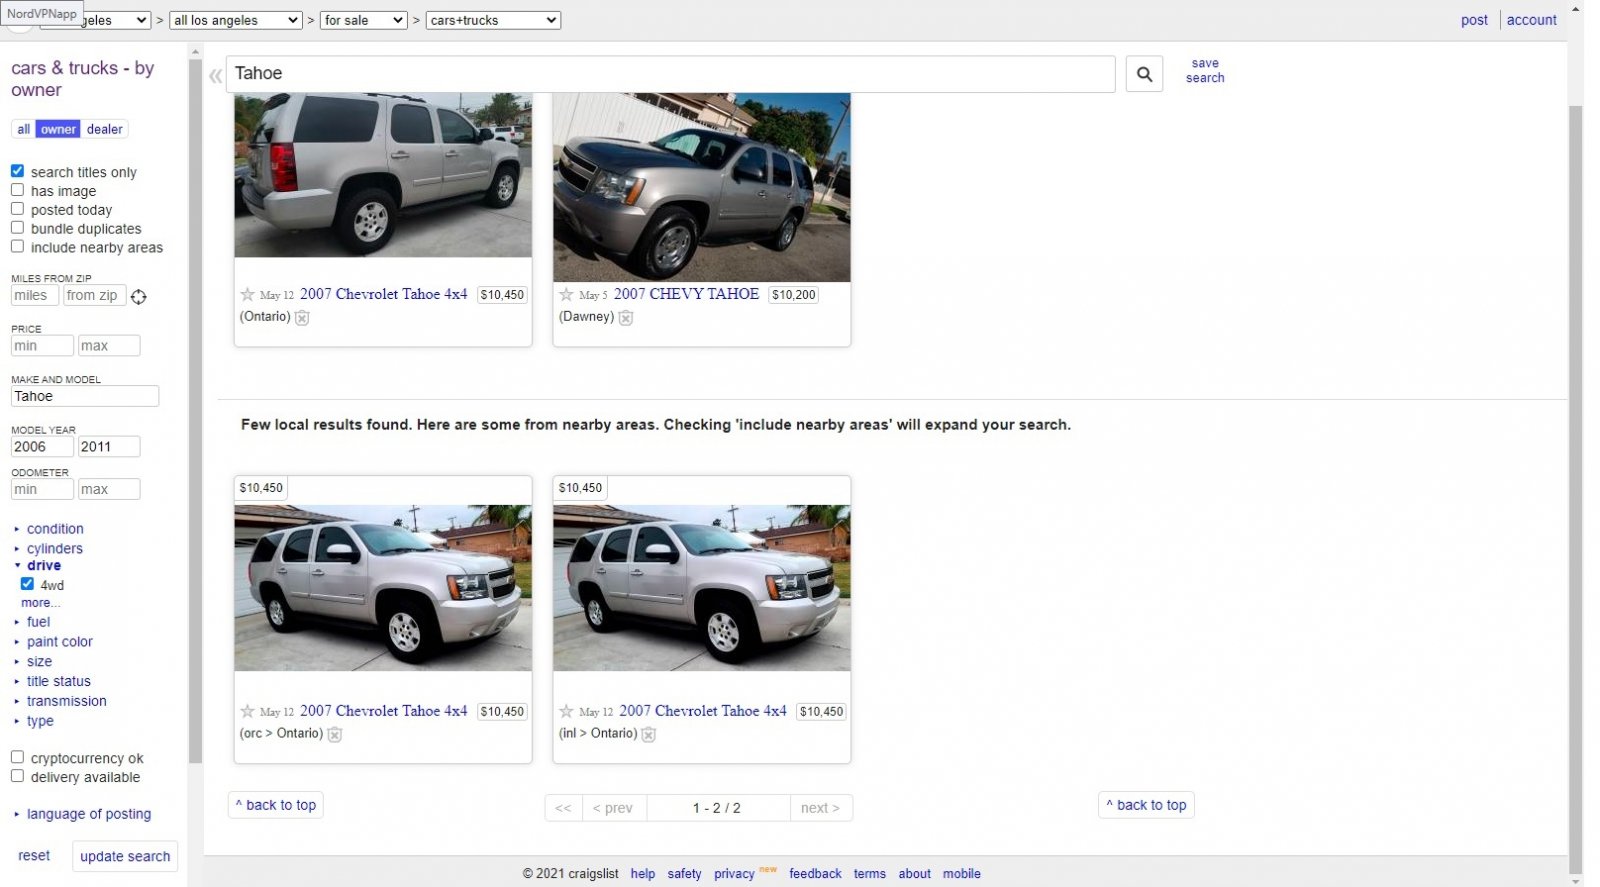Open the inl > Ontario Tahoe photo
This screenshot has height=887, width=1600.
[702, 588]
